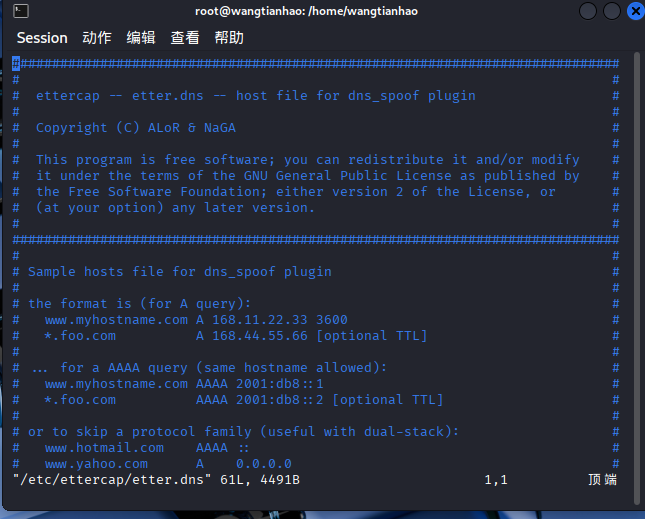
Task: Click 'the Free Software Foundation' line
Action: tap(296, 192)
